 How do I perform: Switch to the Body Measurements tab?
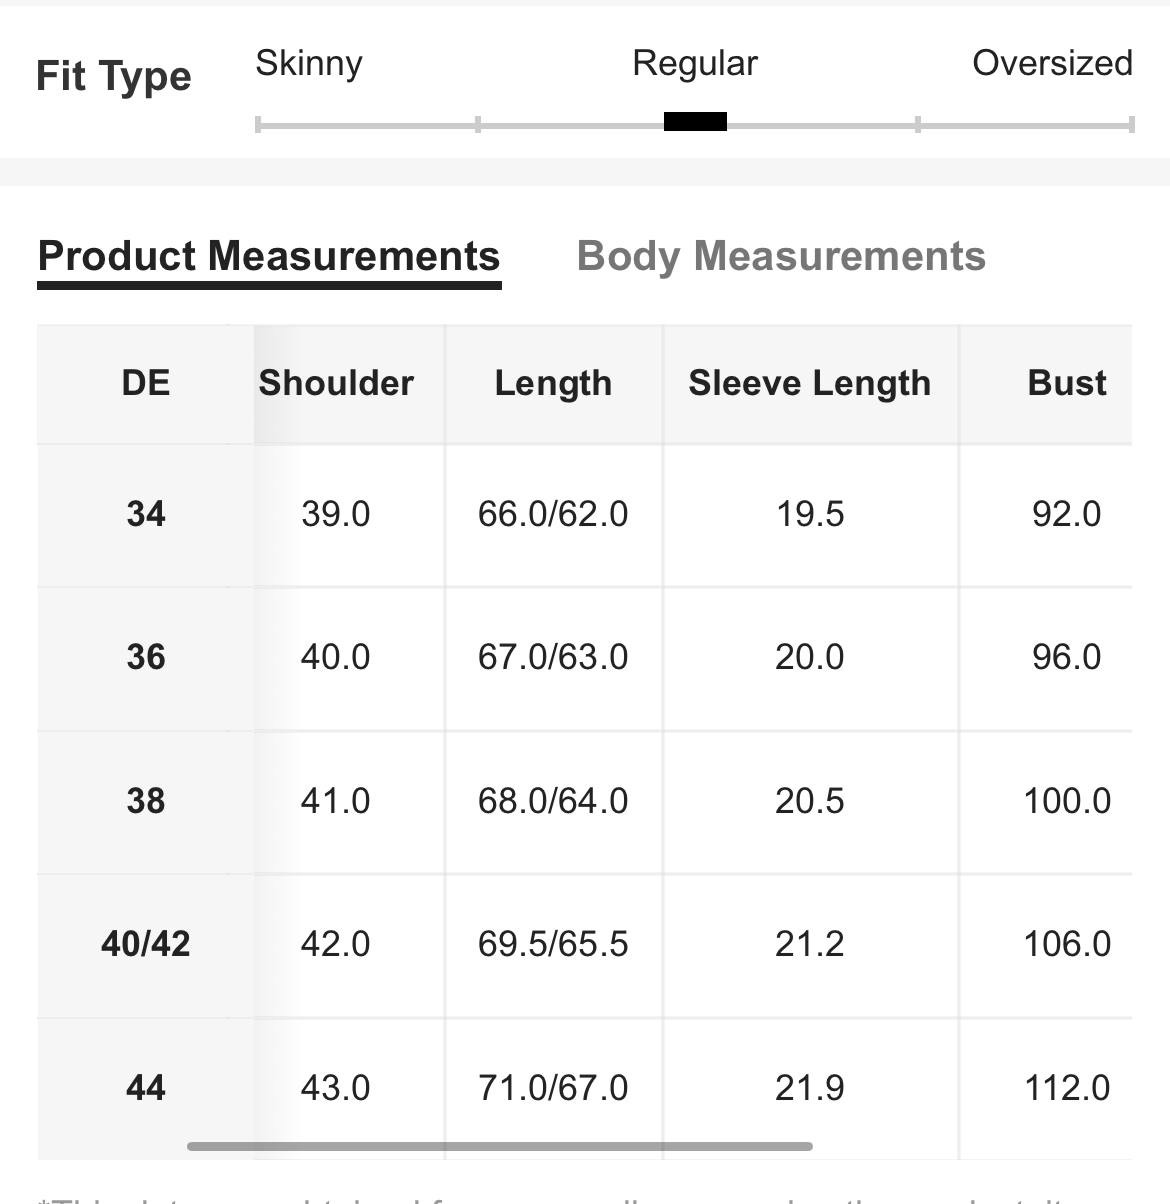click(781, 256)
